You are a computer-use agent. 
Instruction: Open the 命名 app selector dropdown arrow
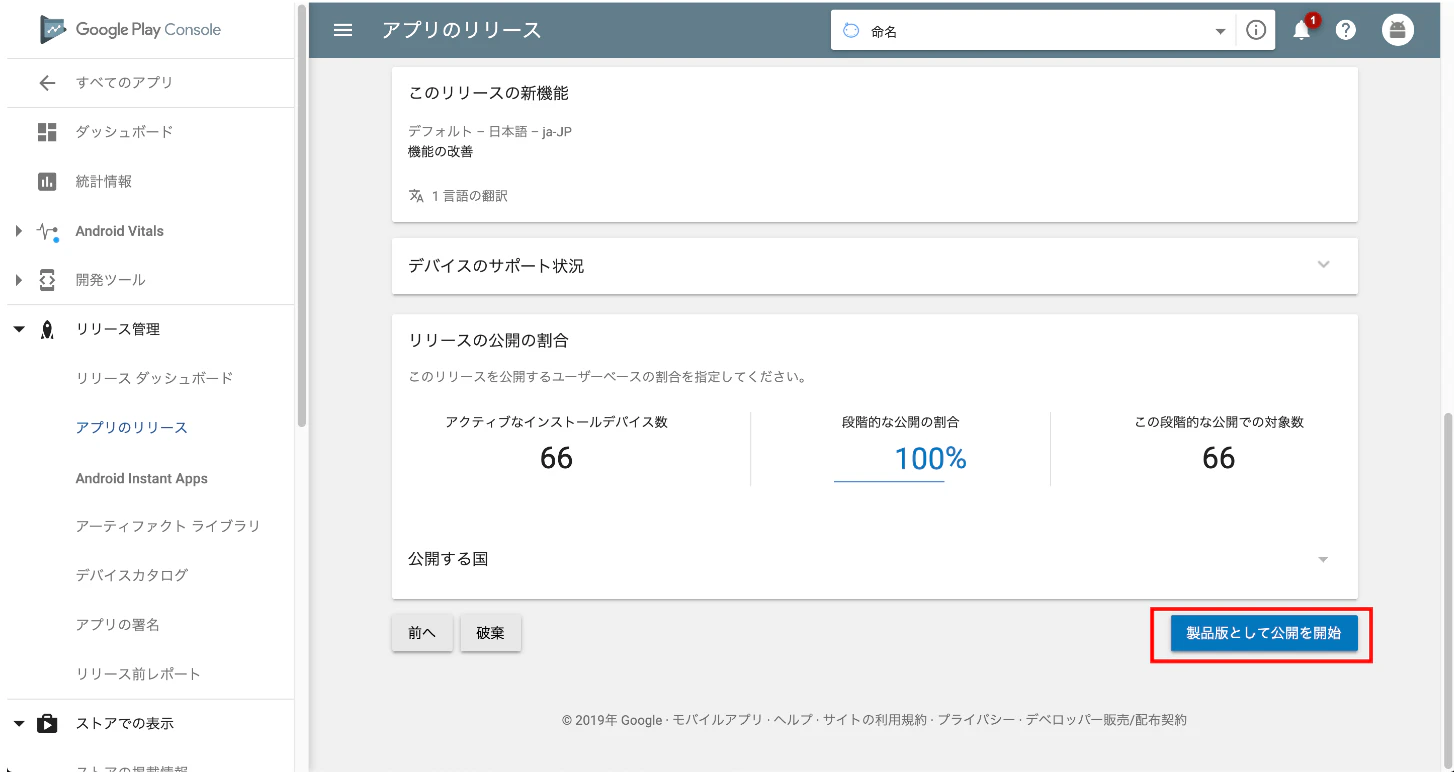coord(1220,31)
